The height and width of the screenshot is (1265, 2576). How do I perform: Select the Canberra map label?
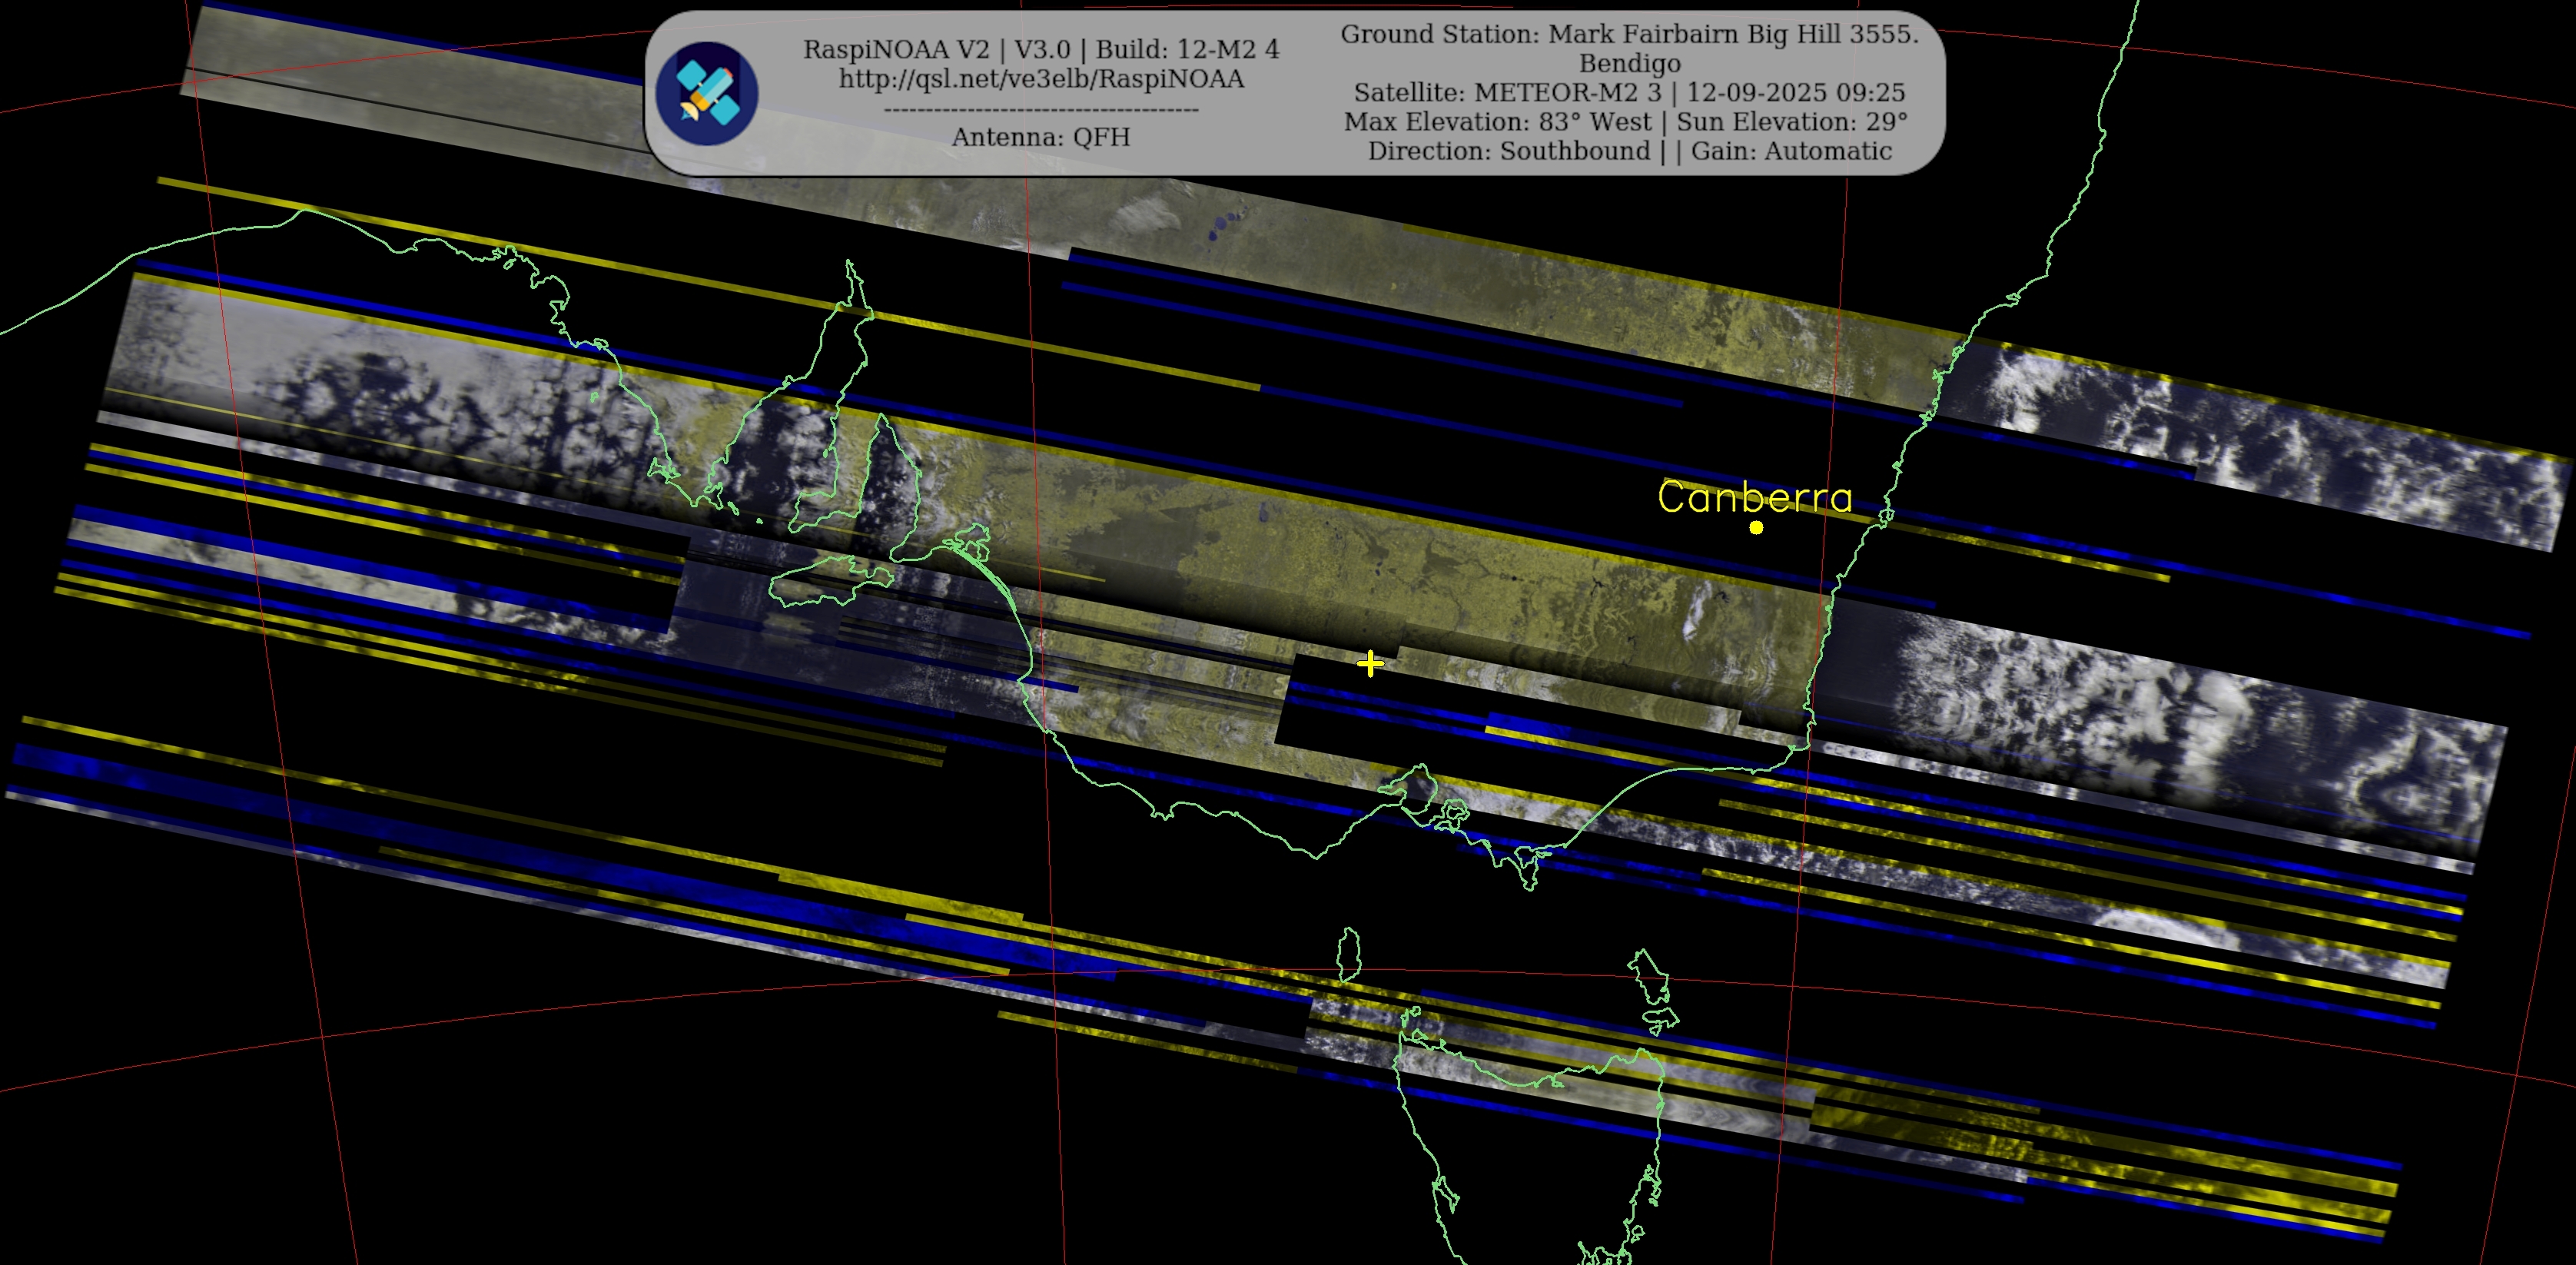coord(1754,497)
